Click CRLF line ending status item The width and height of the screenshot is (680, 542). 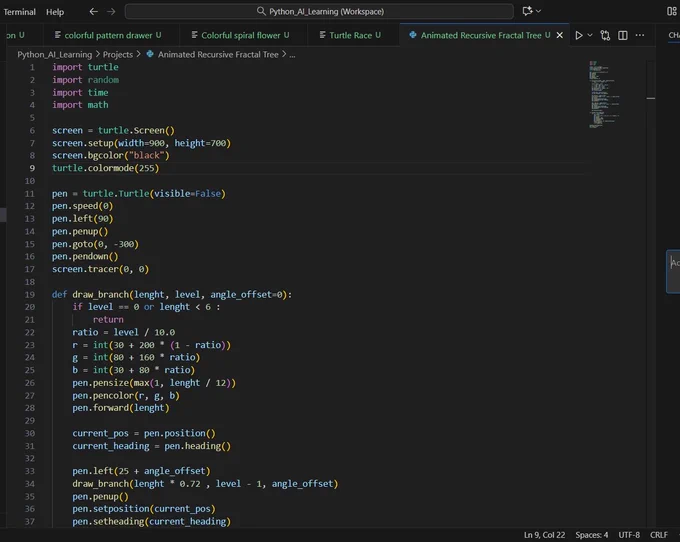[x=659, y=535]
